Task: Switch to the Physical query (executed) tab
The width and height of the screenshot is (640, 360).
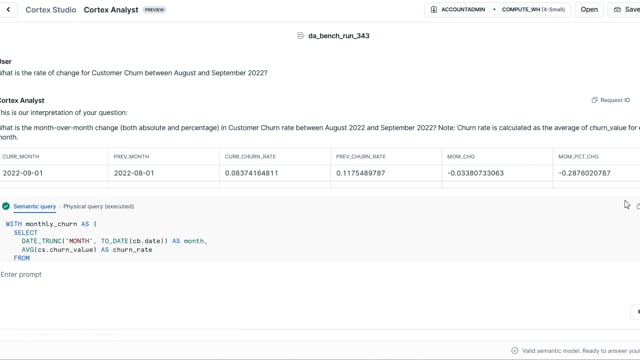Action: (x=99, y=206)
